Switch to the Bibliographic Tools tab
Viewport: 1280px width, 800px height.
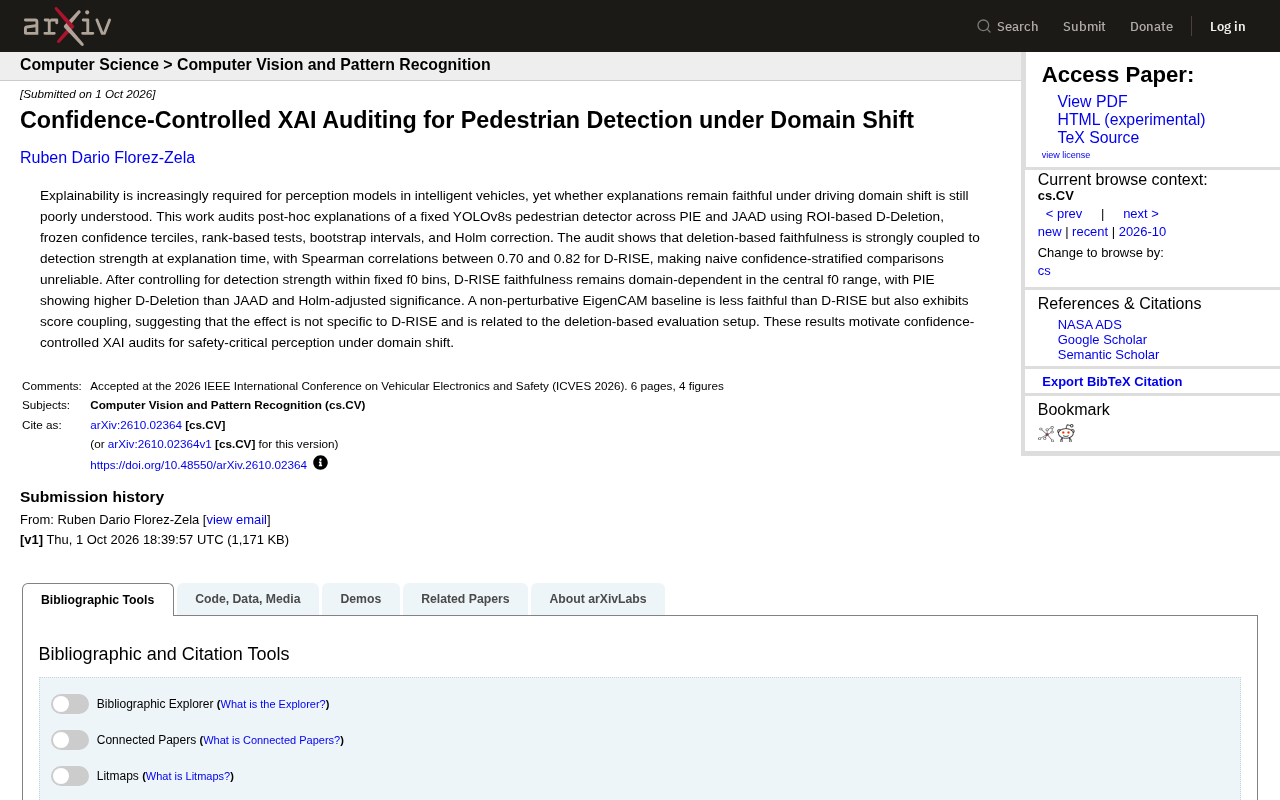coord(98,600)
